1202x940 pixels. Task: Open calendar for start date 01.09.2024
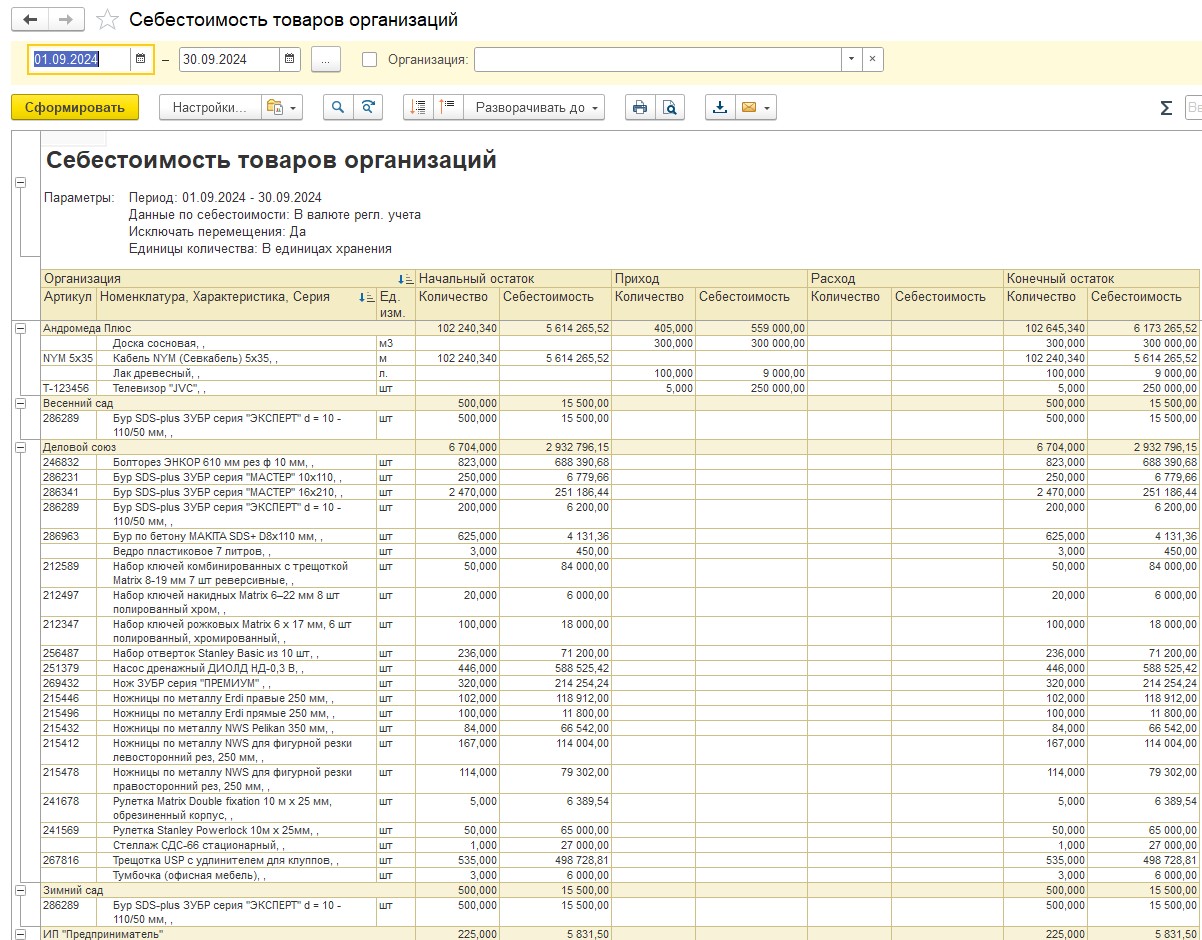(141, 59)
